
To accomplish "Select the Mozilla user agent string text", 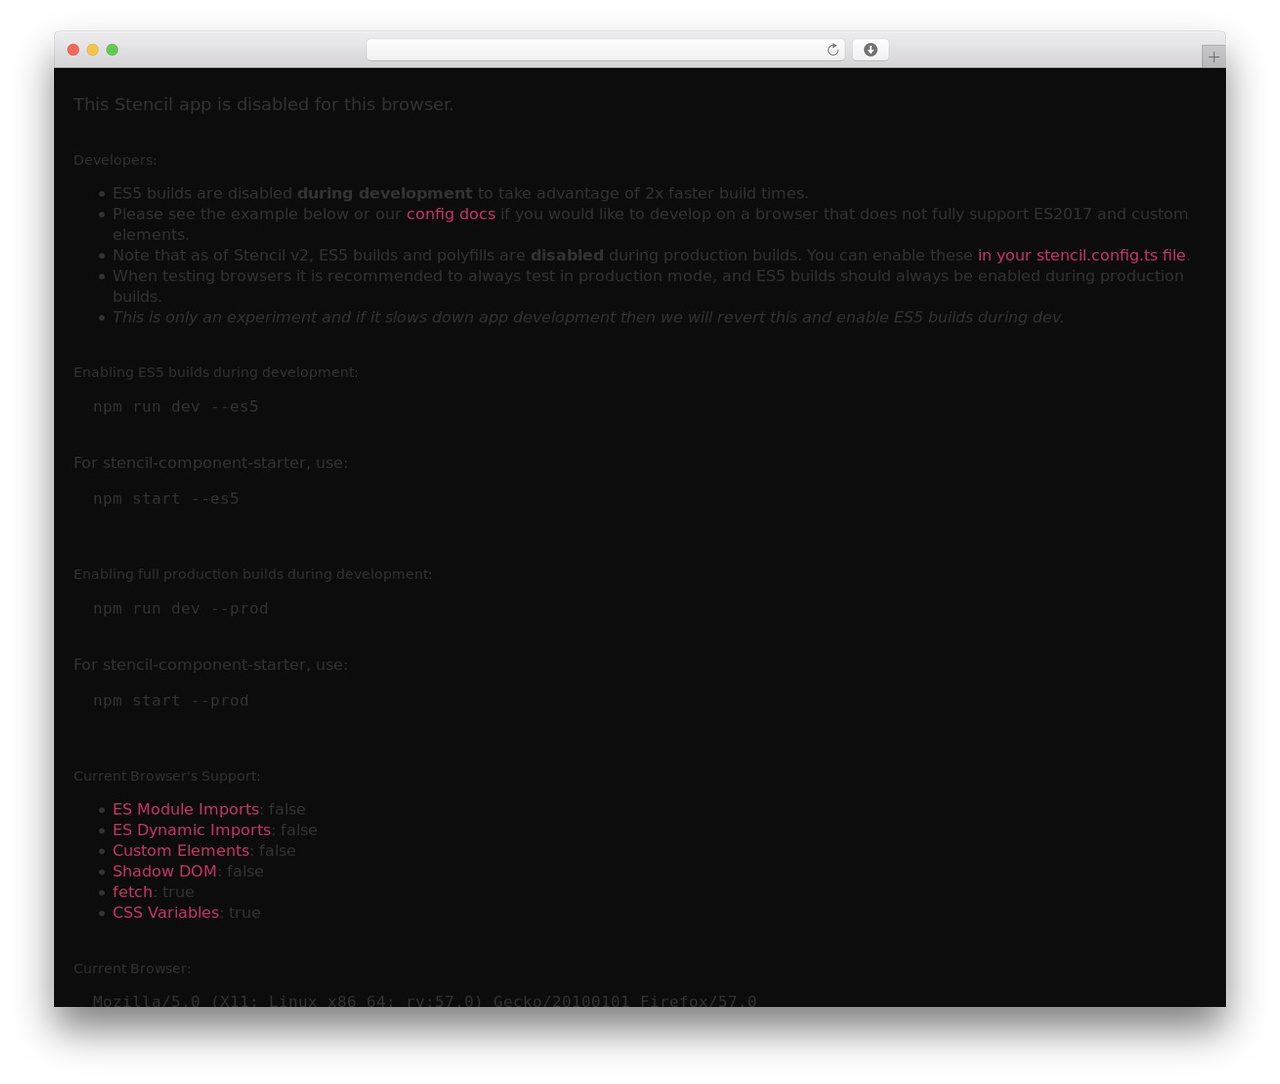I will pos(425,1000).
